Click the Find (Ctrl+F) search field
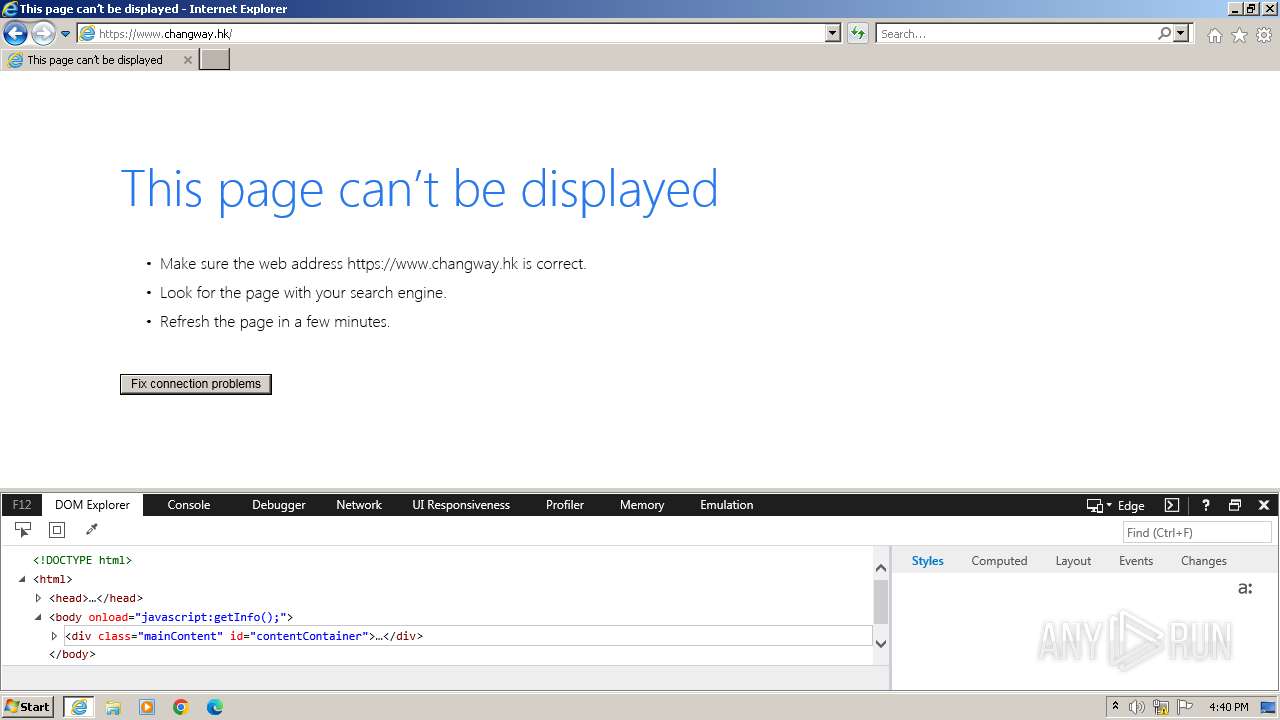 click(1197, 532)
